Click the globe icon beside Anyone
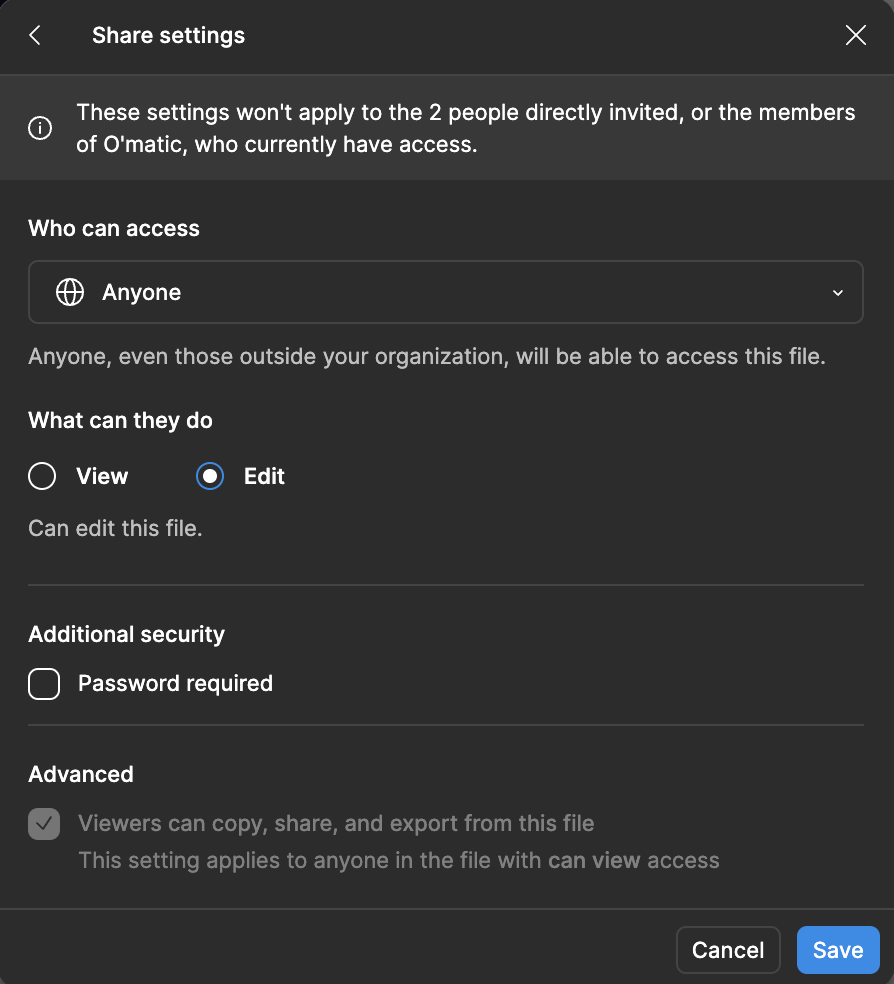The height and width of the screenshot is (984, 894). click(x=70, y=293)
